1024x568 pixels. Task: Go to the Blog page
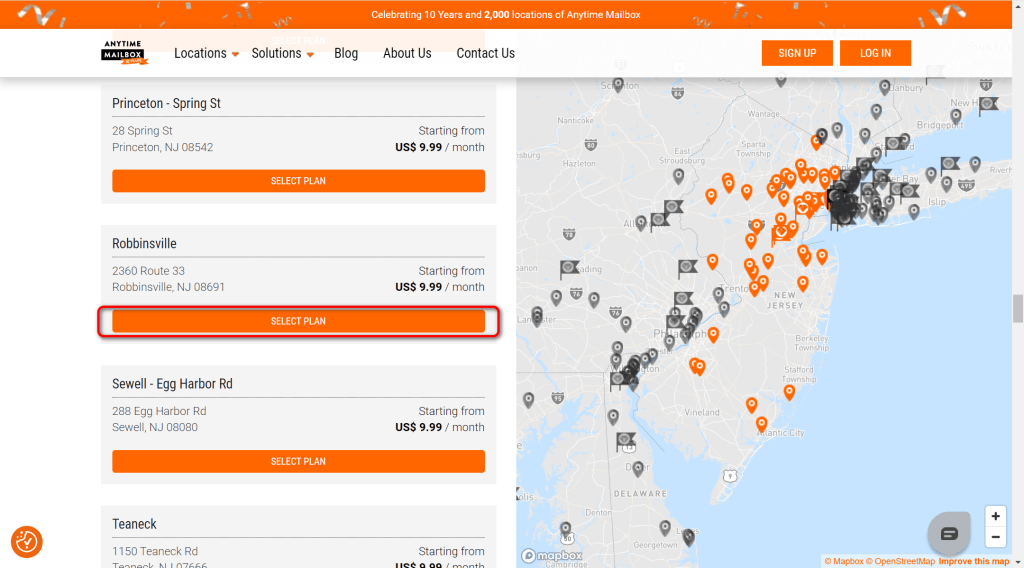coord(346,54)
